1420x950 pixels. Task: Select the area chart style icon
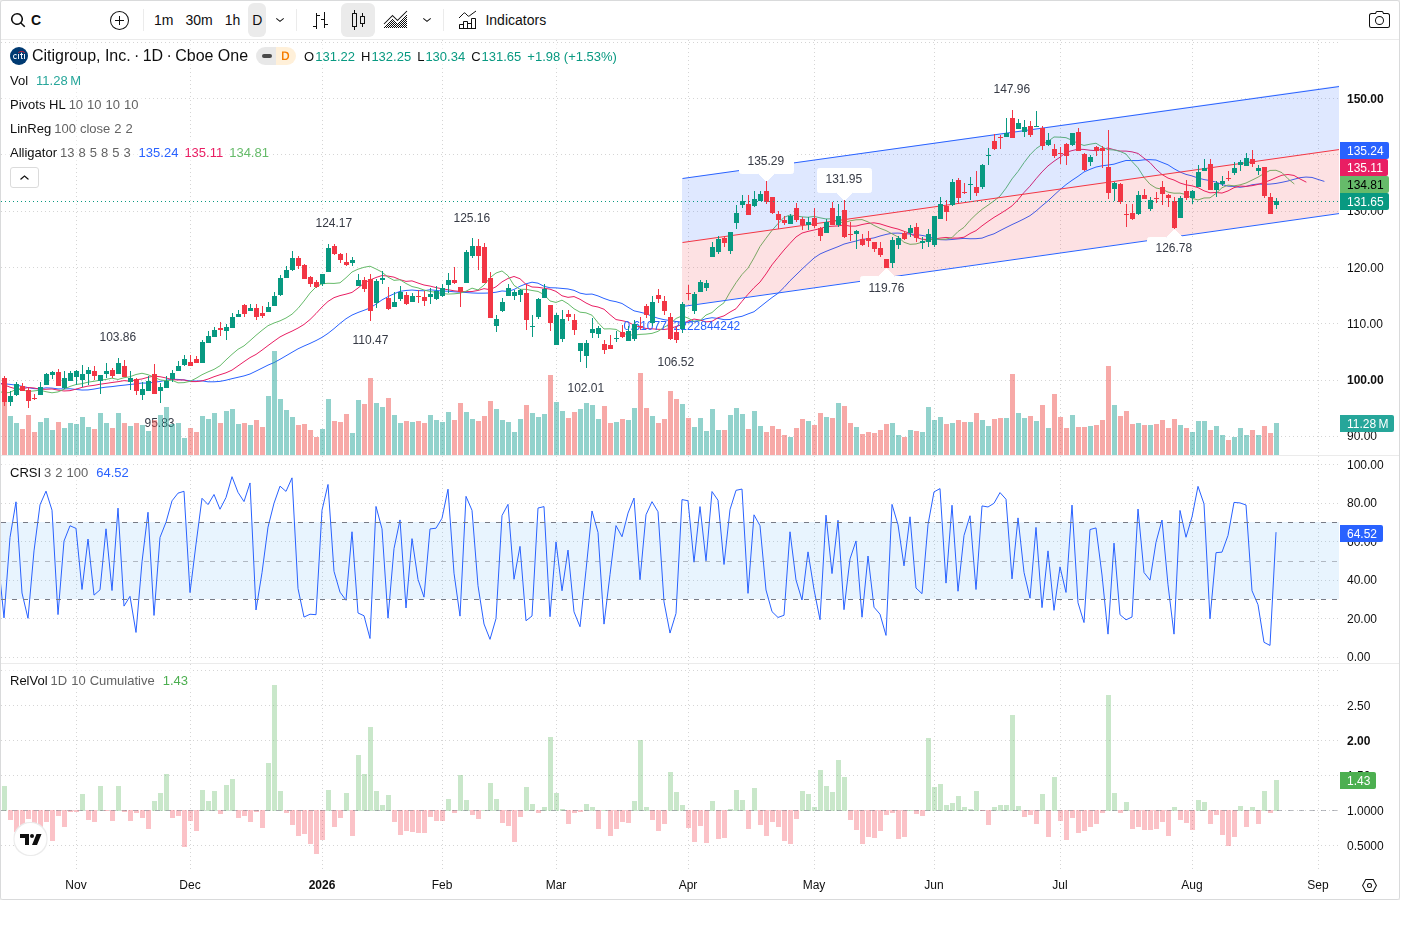[396, 20]
